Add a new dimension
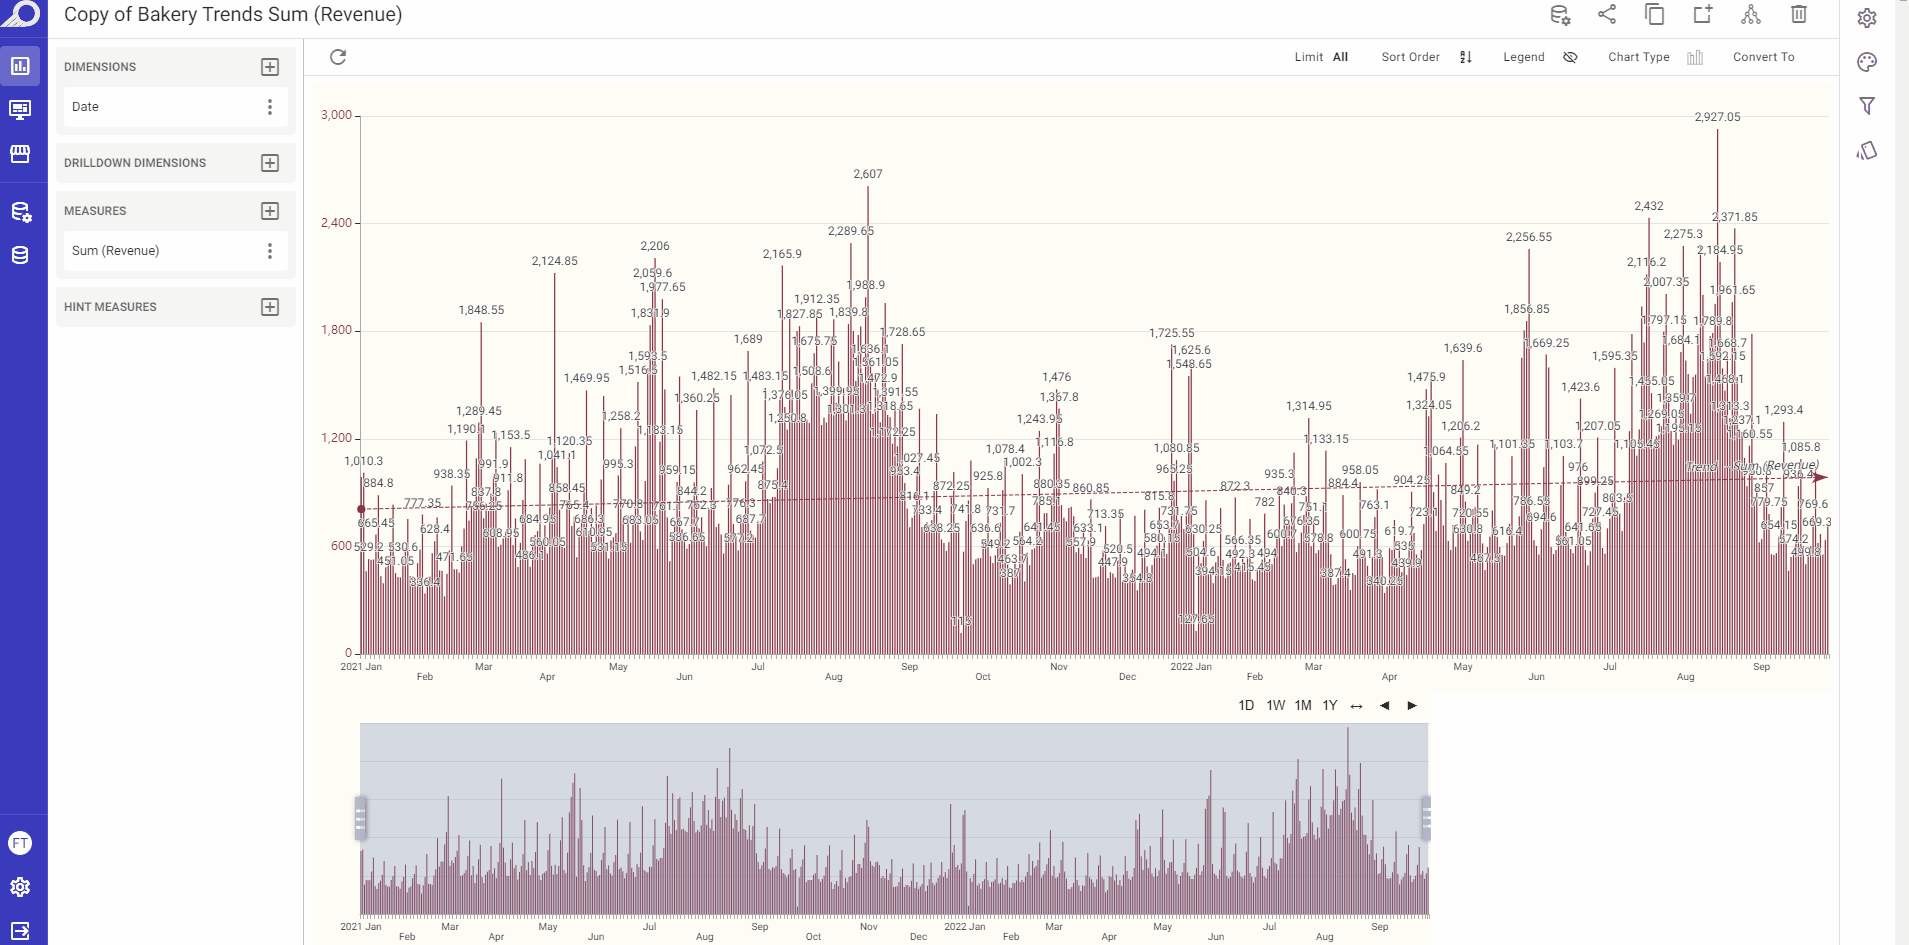 pyautogui.click(x=270, y=67)
